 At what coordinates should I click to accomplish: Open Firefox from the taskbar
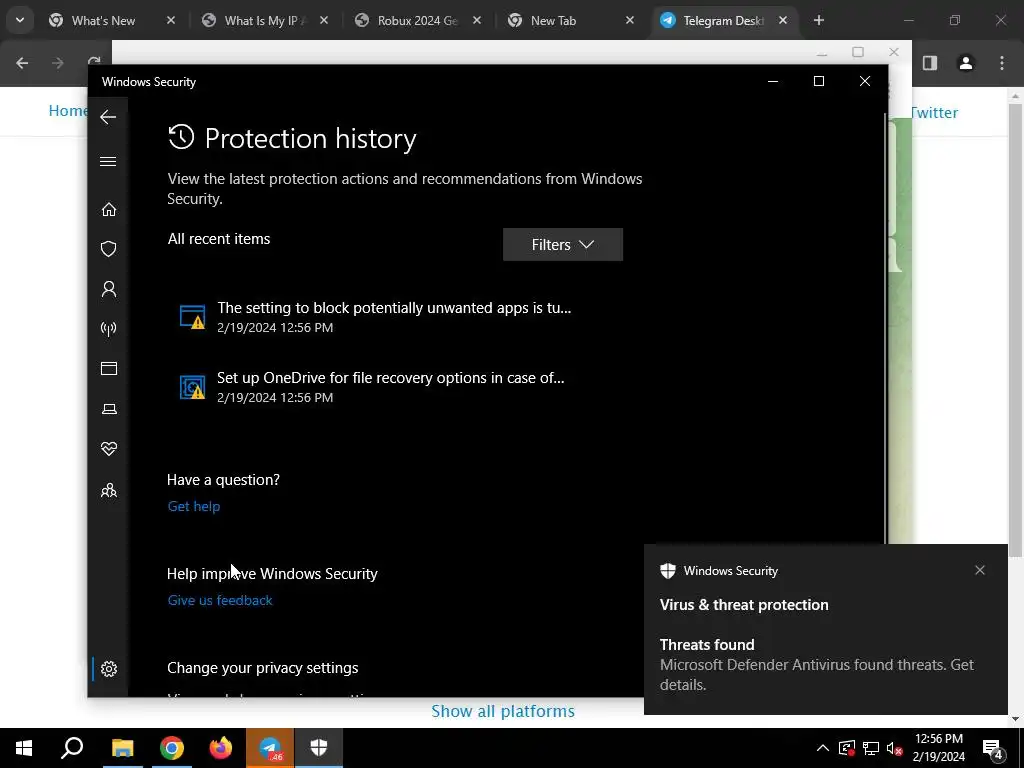click(x=220, y=748)
